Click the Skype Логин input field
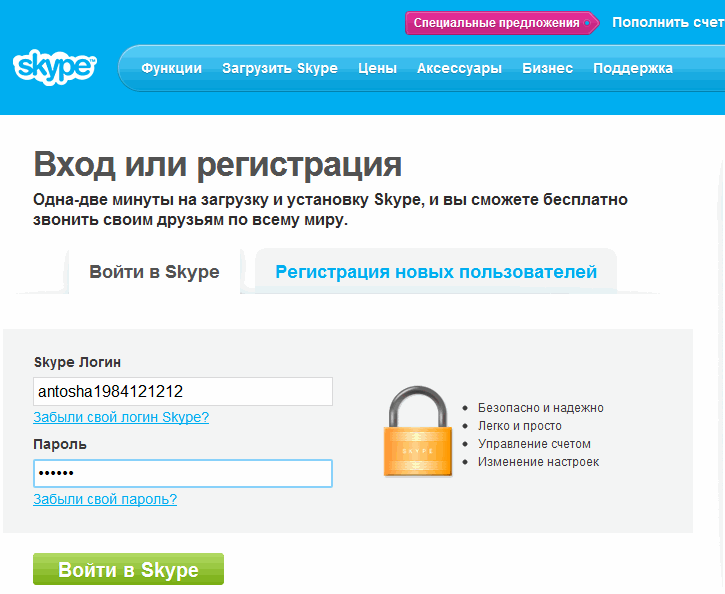725x594 pixels. point(182,391)
